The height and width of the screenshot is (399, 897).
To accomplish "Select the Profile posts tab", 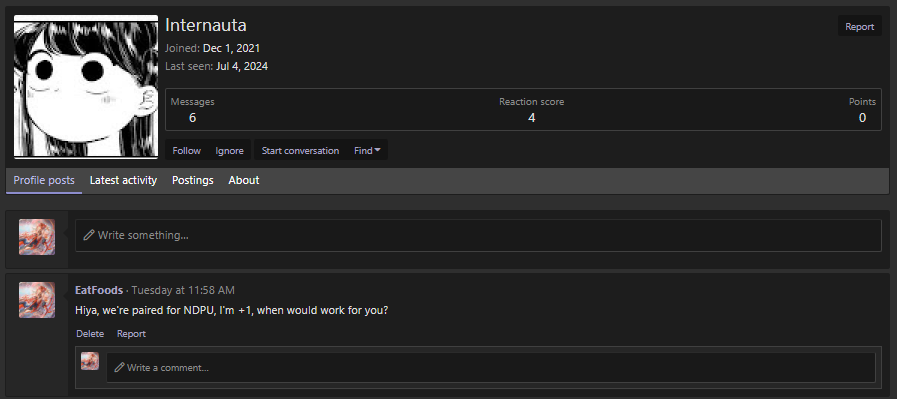I will click(44, 180).
